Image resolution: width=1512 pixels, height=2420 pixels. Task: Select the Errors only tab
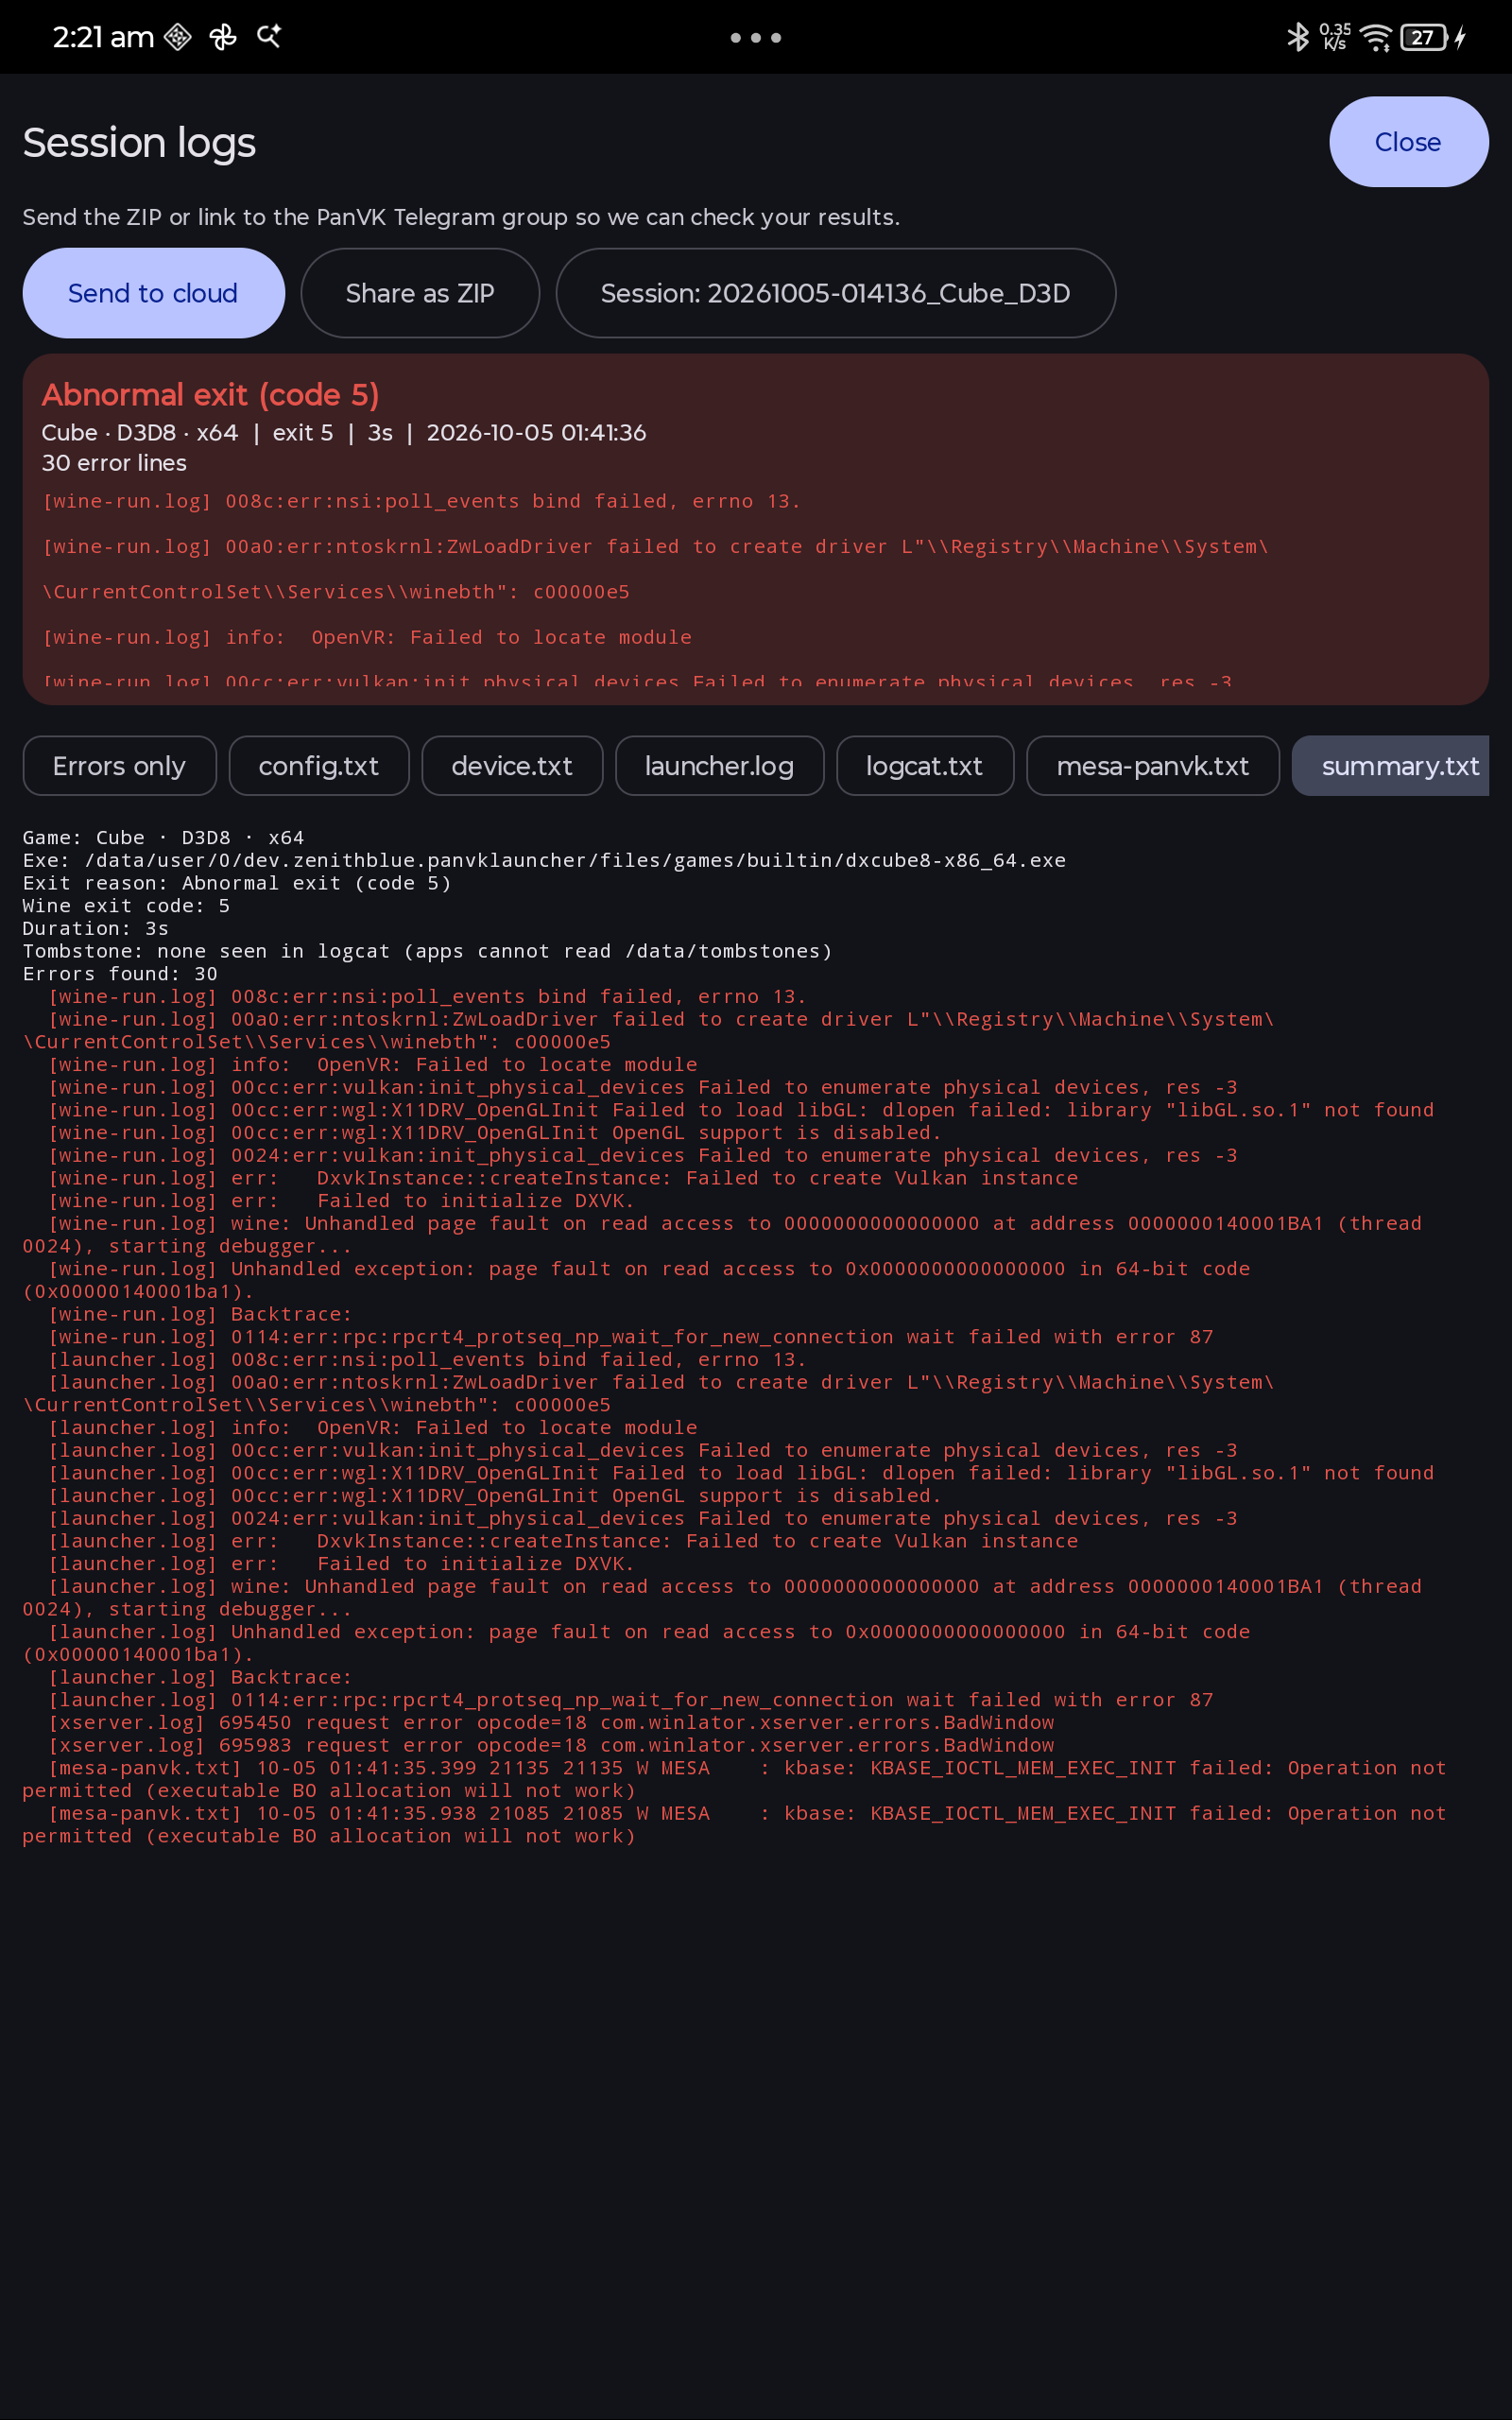119,766
